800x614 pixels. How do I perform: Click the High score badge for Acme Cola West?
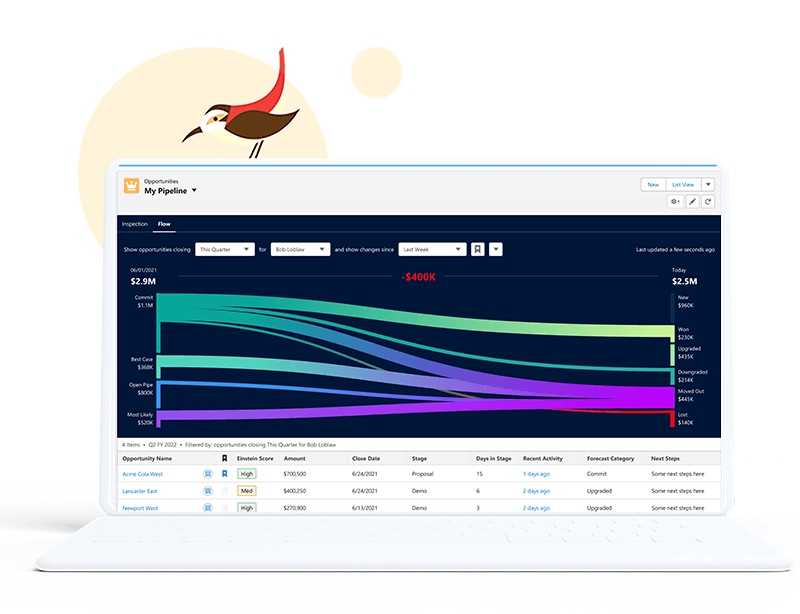[x=247, y=474]
